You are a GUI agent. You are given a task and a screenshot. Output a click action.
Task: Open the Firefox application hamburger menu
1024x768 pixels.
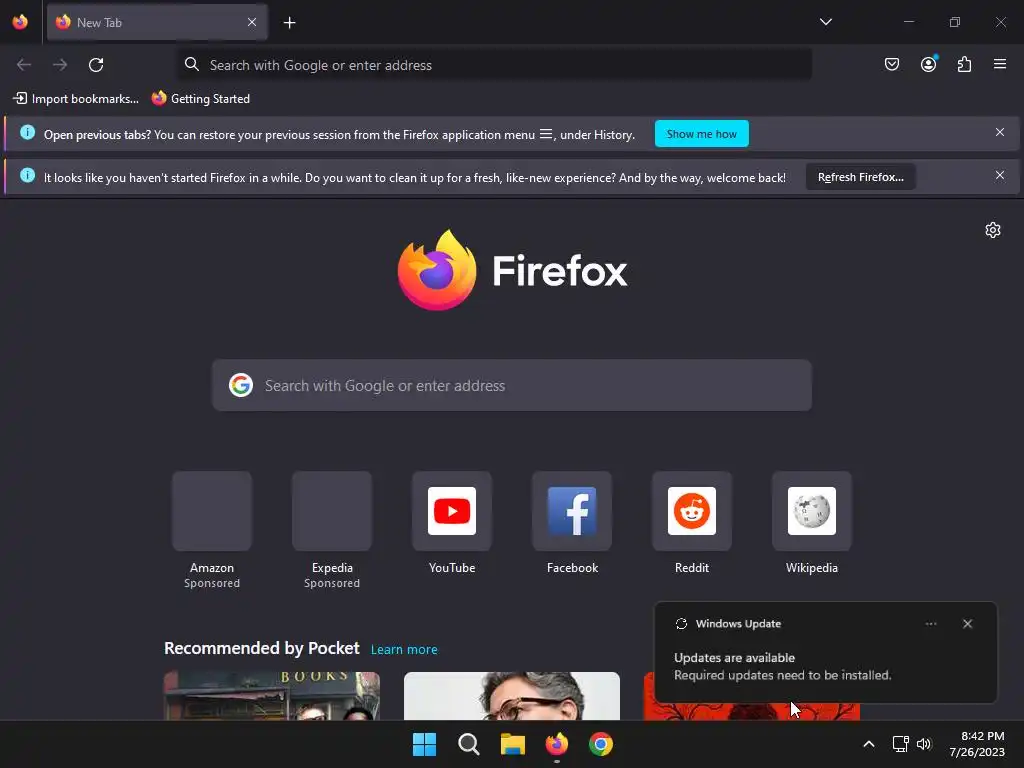pyautogui.click(x=1000, y=64)
